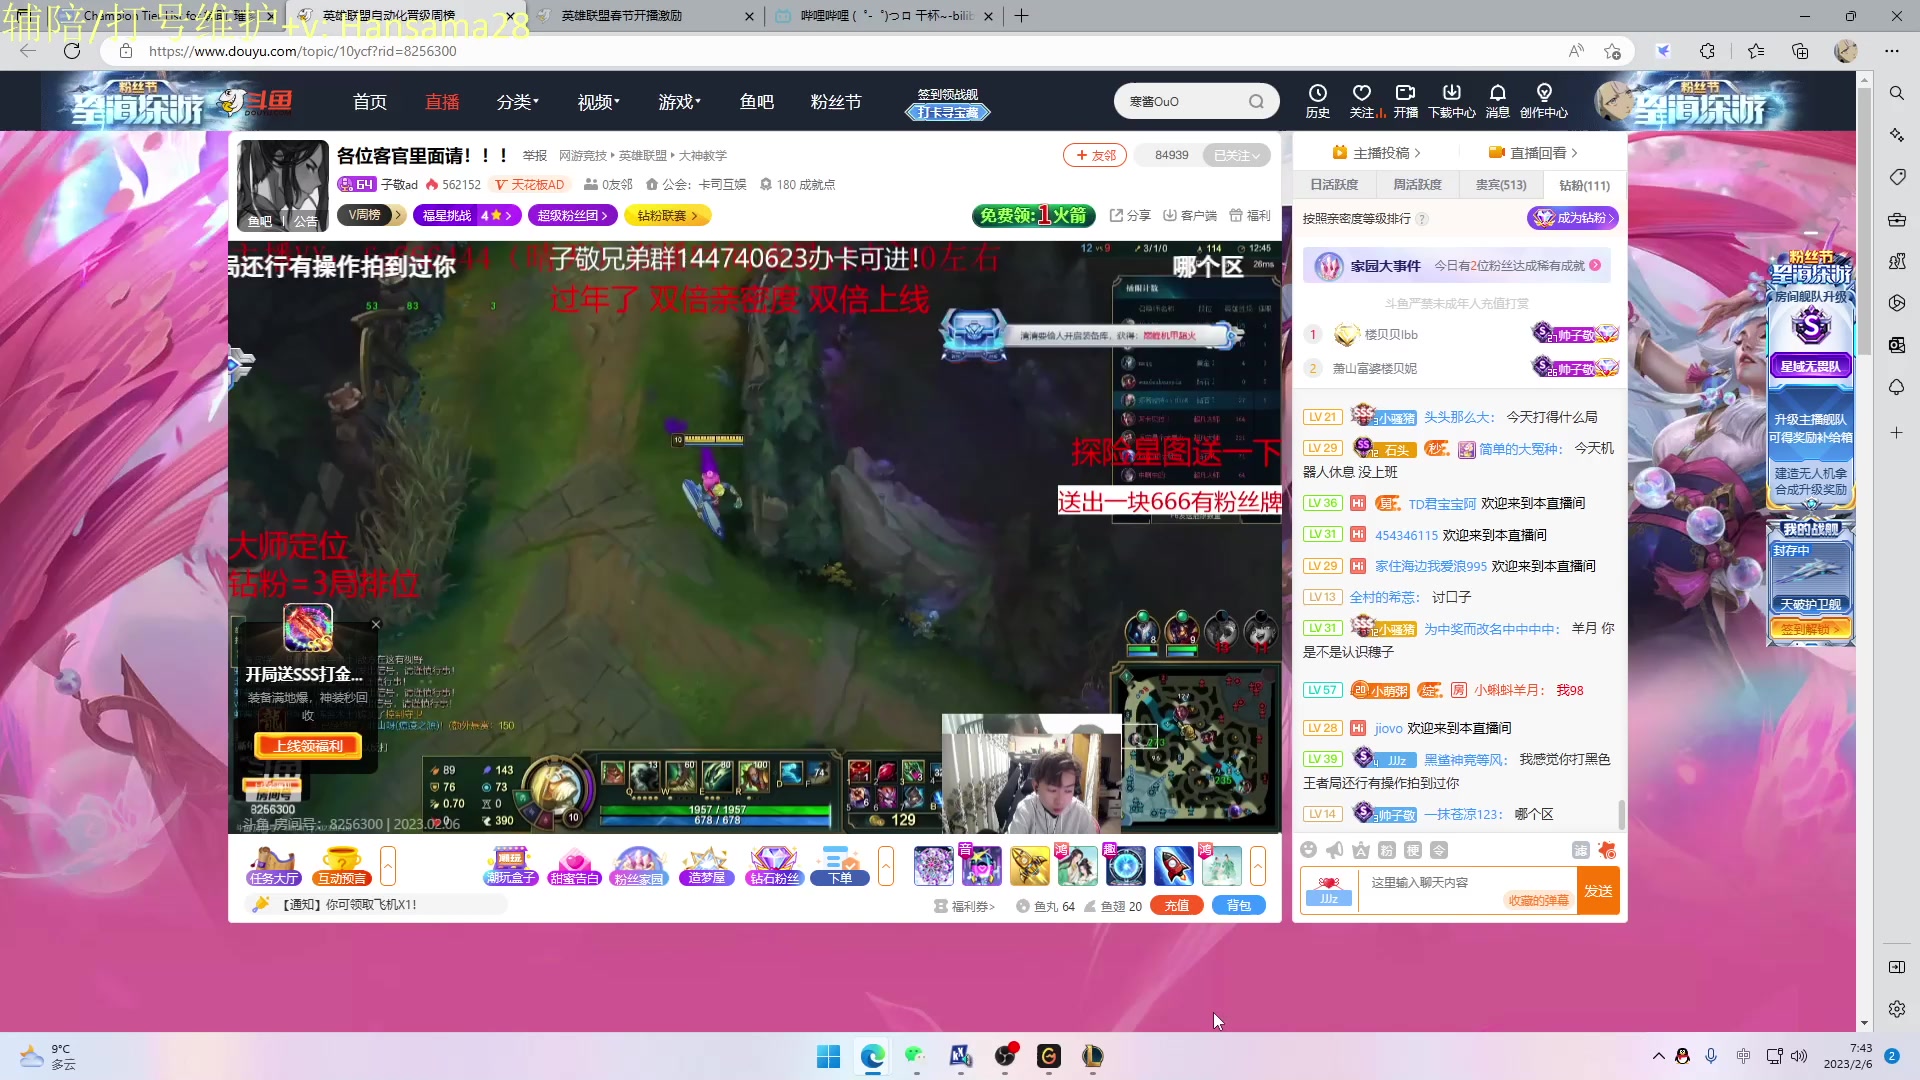Open the 主播投稿 chevron link

(x=1377, y=153)
